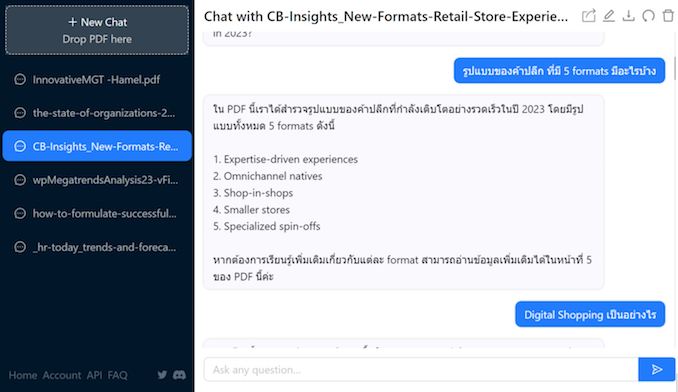Click chat bubble icon beside InnovativeMGT -Hamel.pdf

[x=20, y=80]
